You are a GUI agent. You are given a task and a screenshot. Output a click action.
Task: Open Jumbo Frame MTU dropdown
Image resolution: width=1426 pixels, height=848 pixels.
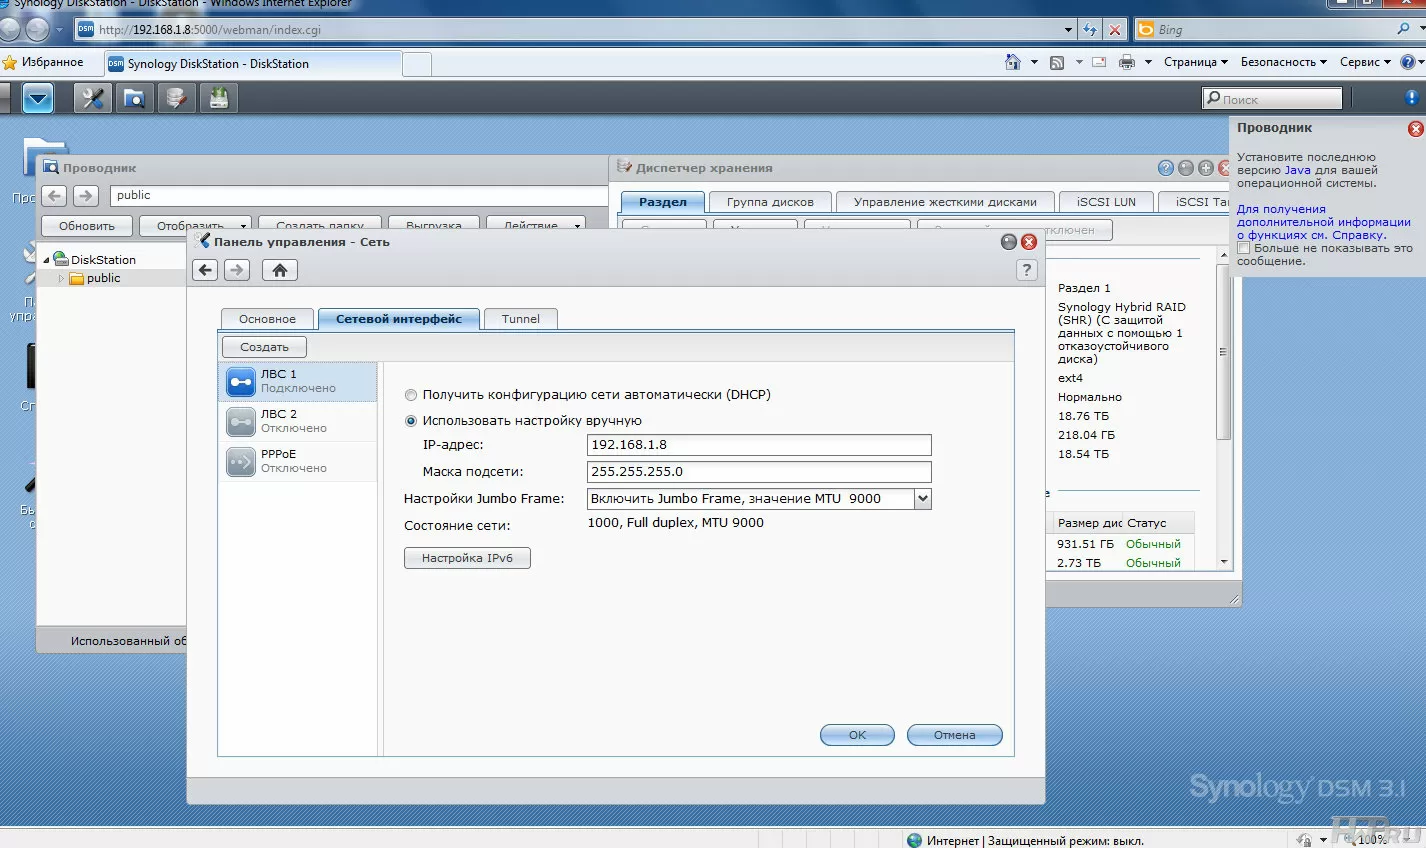(923, 498)
